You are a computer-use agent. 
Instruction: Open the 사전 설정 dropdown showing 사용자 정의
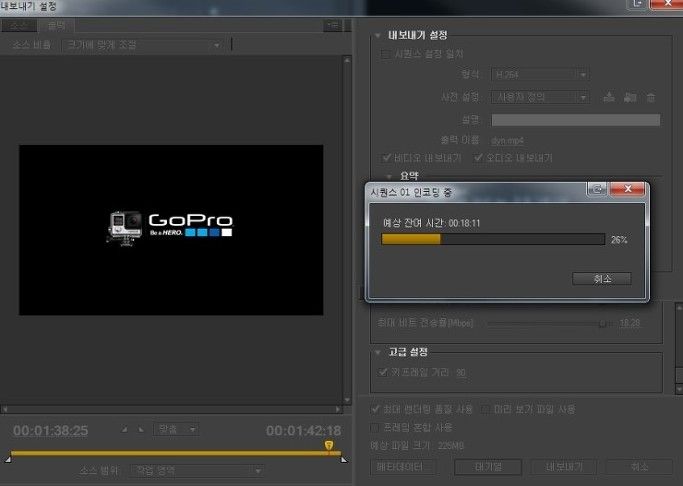tap(540, 97)
